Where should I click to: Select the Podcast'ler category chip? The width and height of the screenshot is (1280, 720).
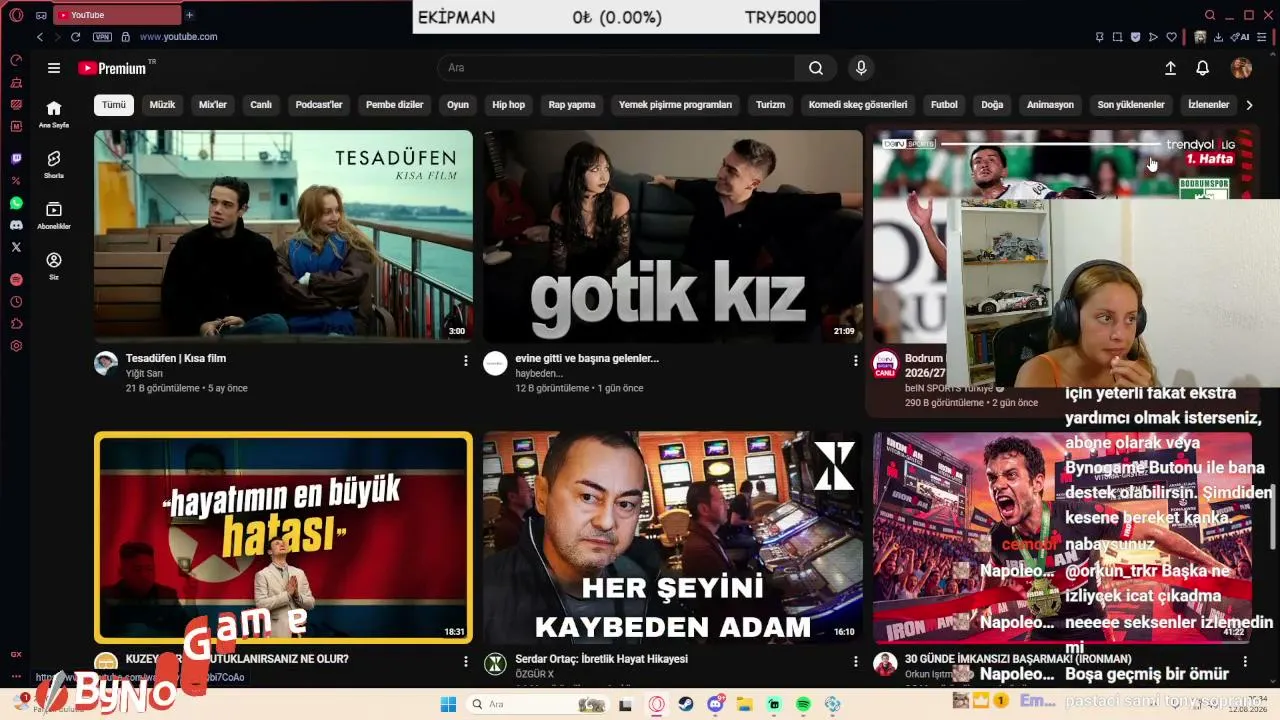click(319, 105)
